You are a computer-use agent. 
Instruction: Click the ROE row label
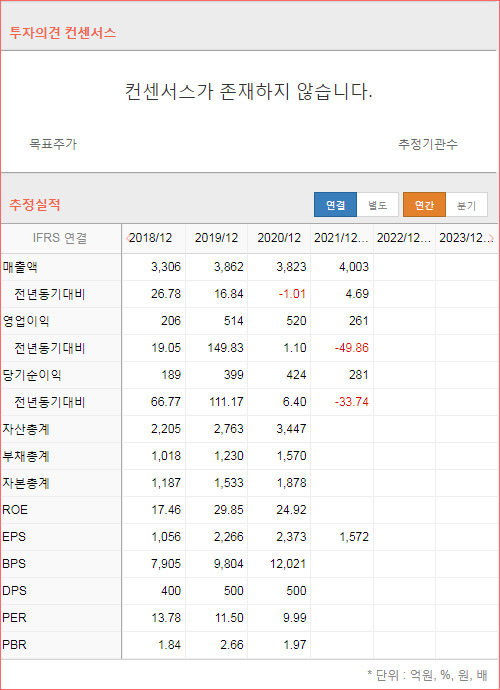15,510
